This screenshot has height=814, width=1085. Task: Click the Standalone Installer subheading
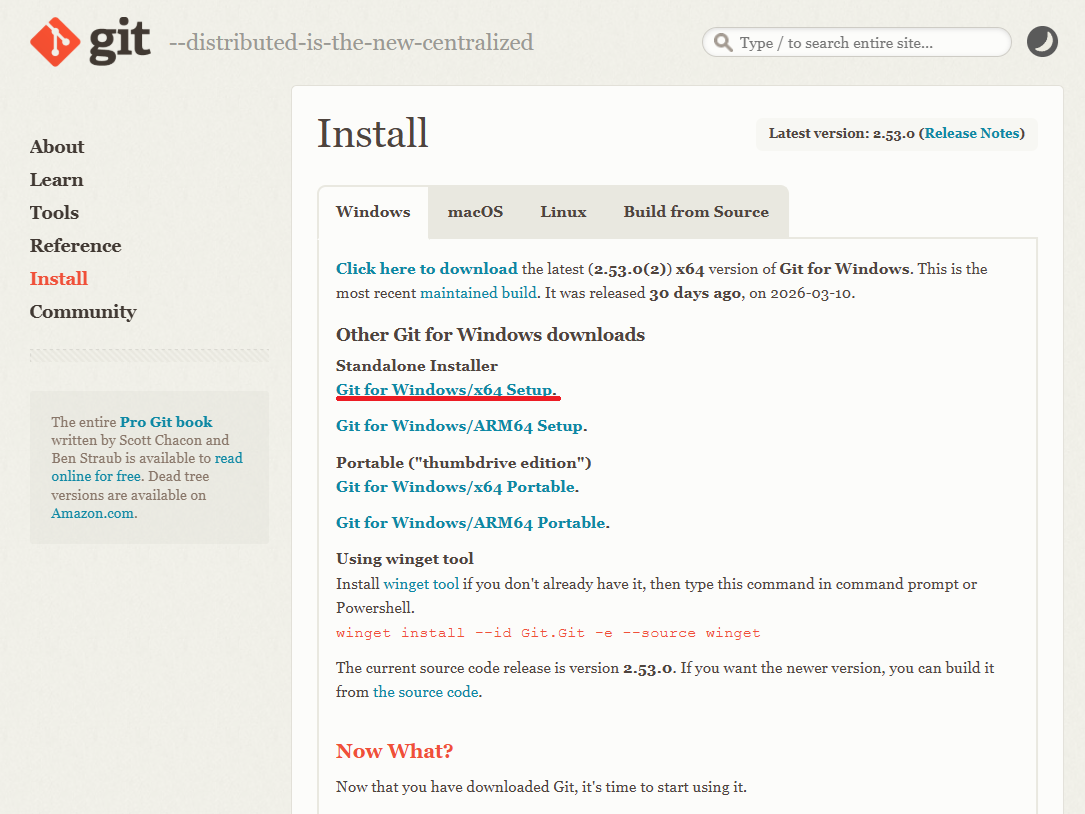[x=417, y=365]
